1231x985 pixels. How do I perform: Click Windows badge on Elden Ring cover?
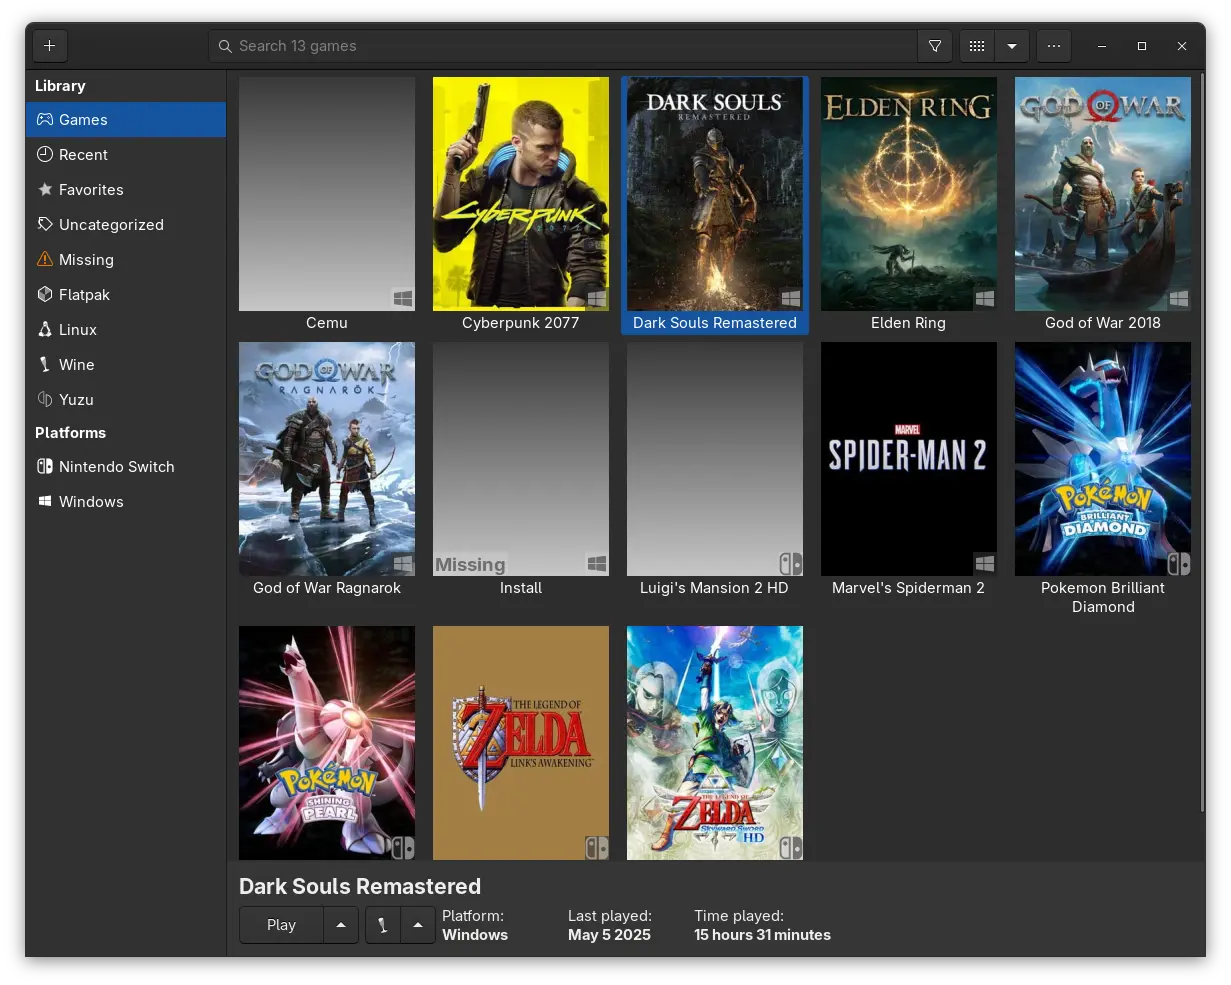pyautogui.click(x=985, y=298)
